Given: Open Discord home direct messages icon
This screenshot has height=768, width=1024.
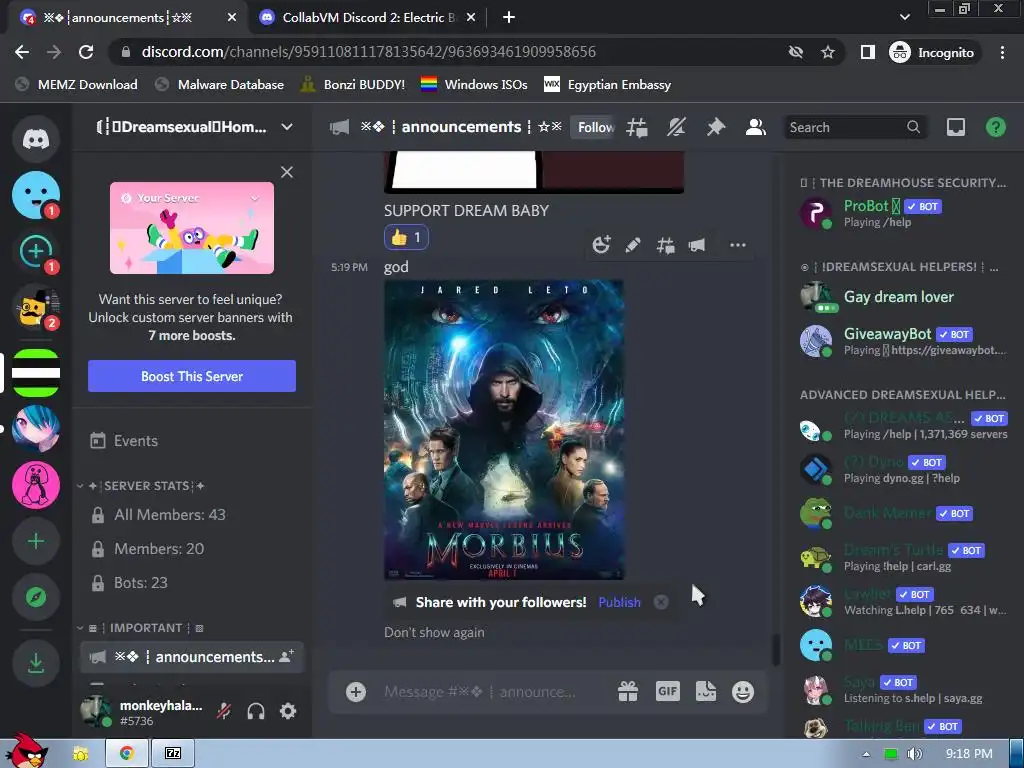Looking at the screenshot, I should [x=36, y=139].
